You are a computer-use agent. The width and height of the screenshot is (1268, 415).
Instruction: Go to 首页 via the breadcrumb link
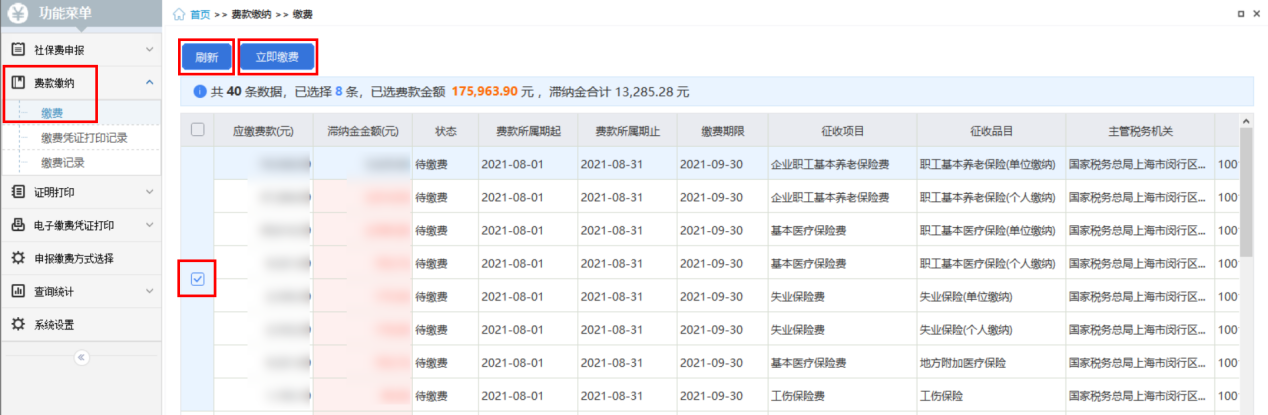point(200,14)
